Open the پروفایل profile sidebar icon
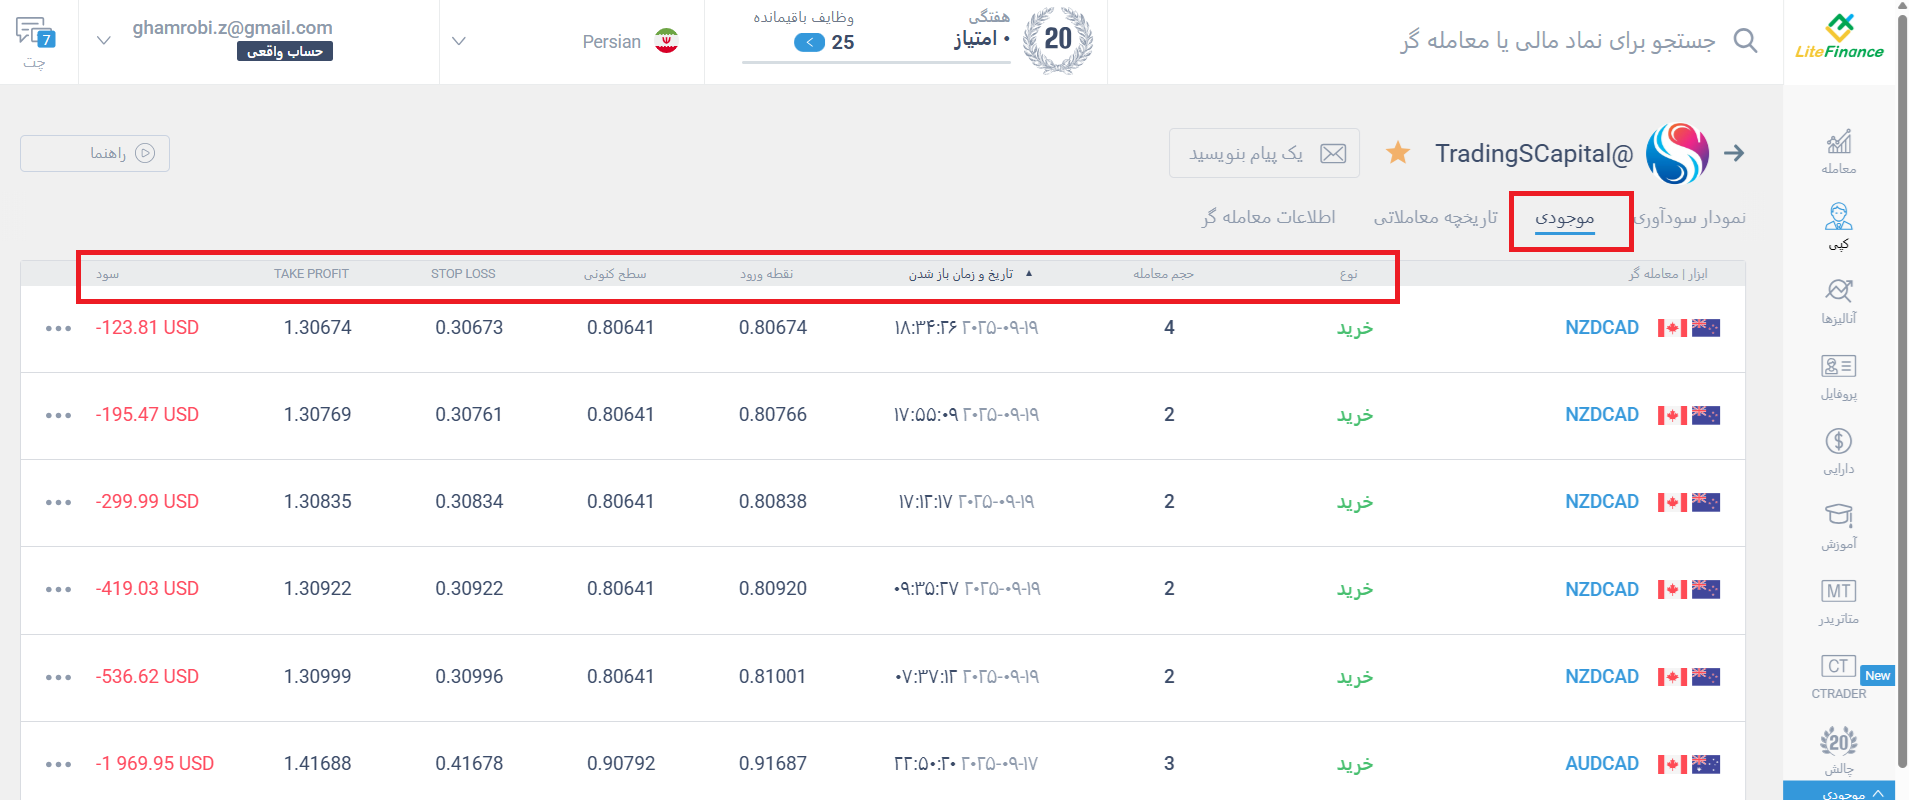The width and height of the screenshot is (1909, 800). pos(1838,377)
